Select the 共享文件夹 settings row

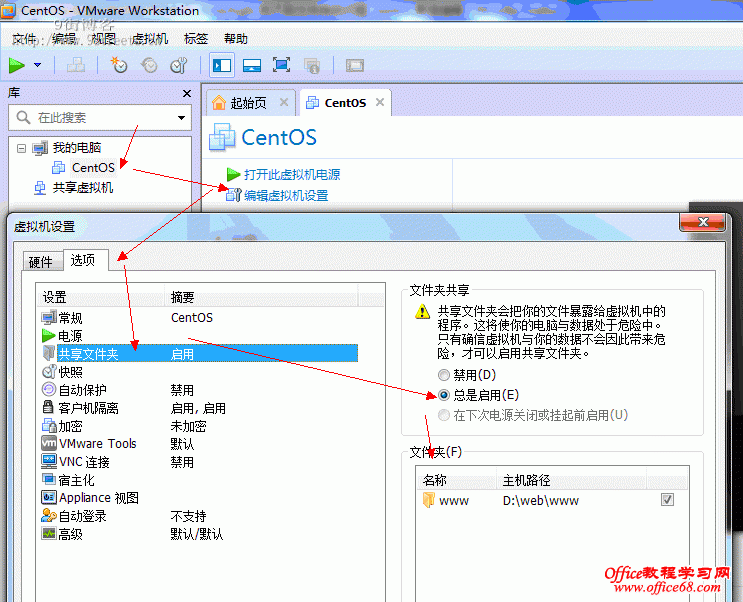[199, 354]
